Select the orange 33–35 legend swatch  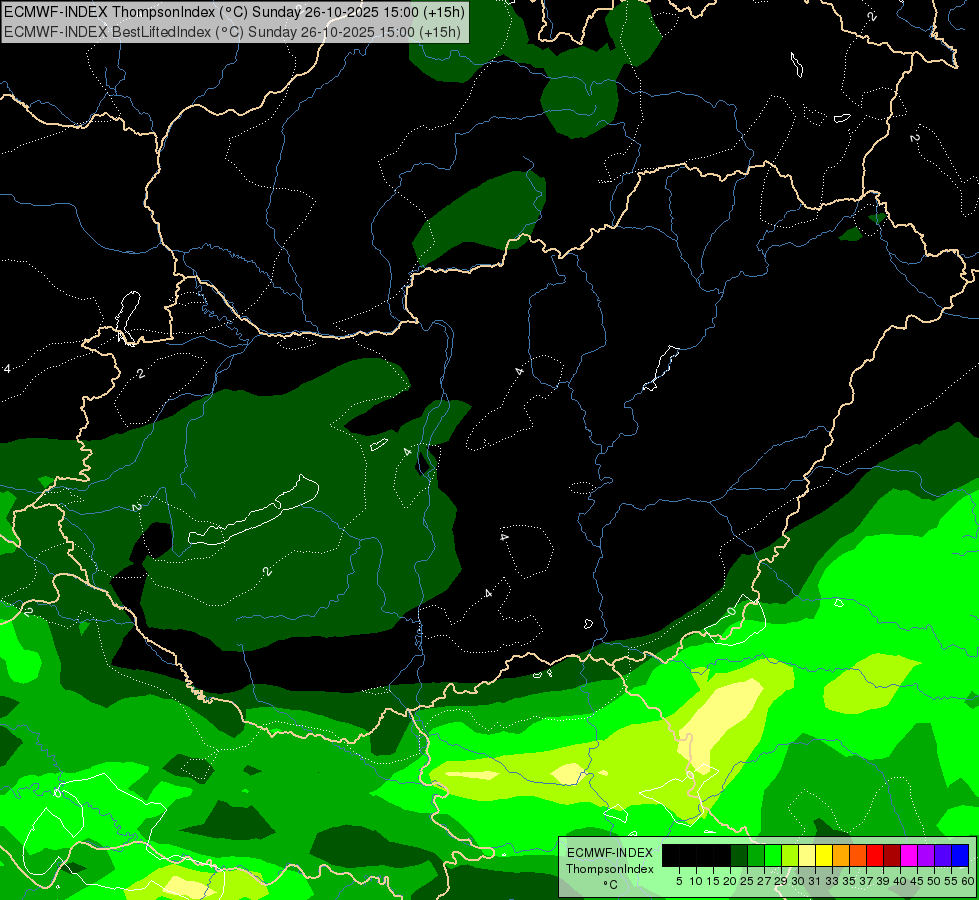pos(841,855)
